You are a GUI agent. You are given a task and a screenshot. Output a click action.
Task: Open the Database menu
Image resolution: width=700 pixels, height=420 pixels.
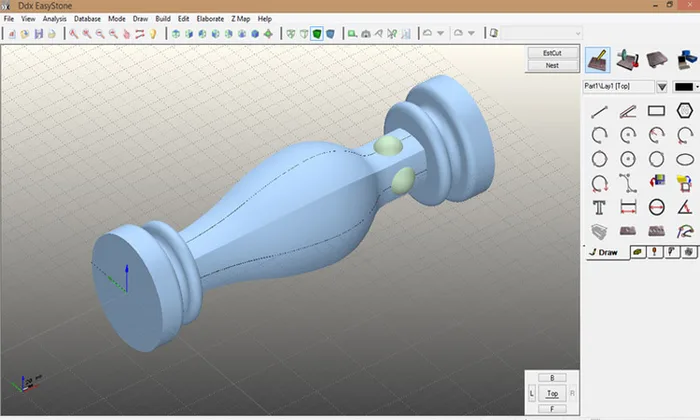(87, 19)
